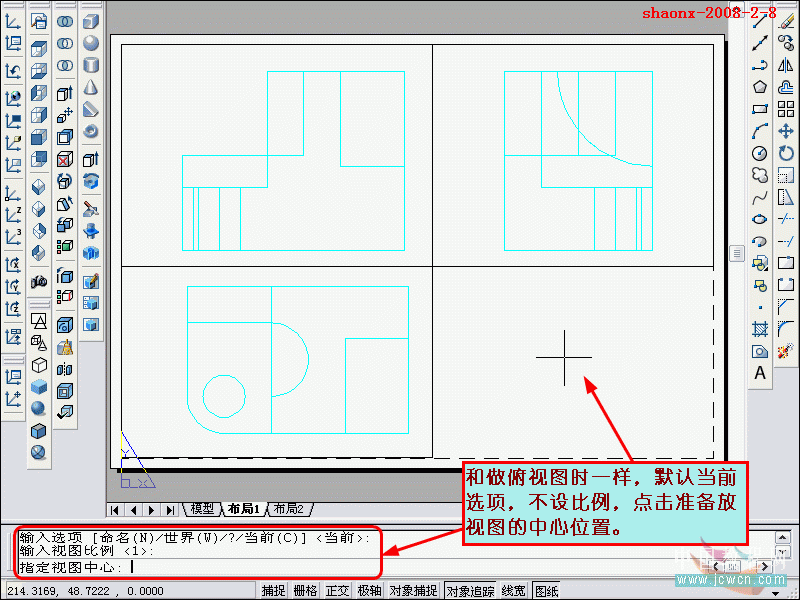Viewport: 800px width, 600px height.
Task: Select the Polyline tool
Action: (x=760, y=65)
